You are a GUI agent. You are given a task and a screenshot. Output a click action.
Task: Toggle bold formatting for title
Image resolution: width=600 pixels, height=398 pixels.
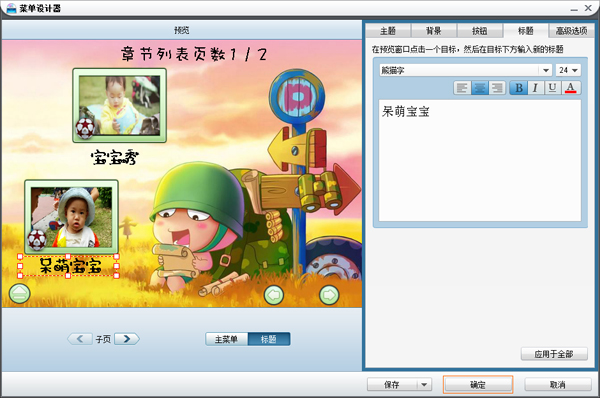(x=518, y=88)
